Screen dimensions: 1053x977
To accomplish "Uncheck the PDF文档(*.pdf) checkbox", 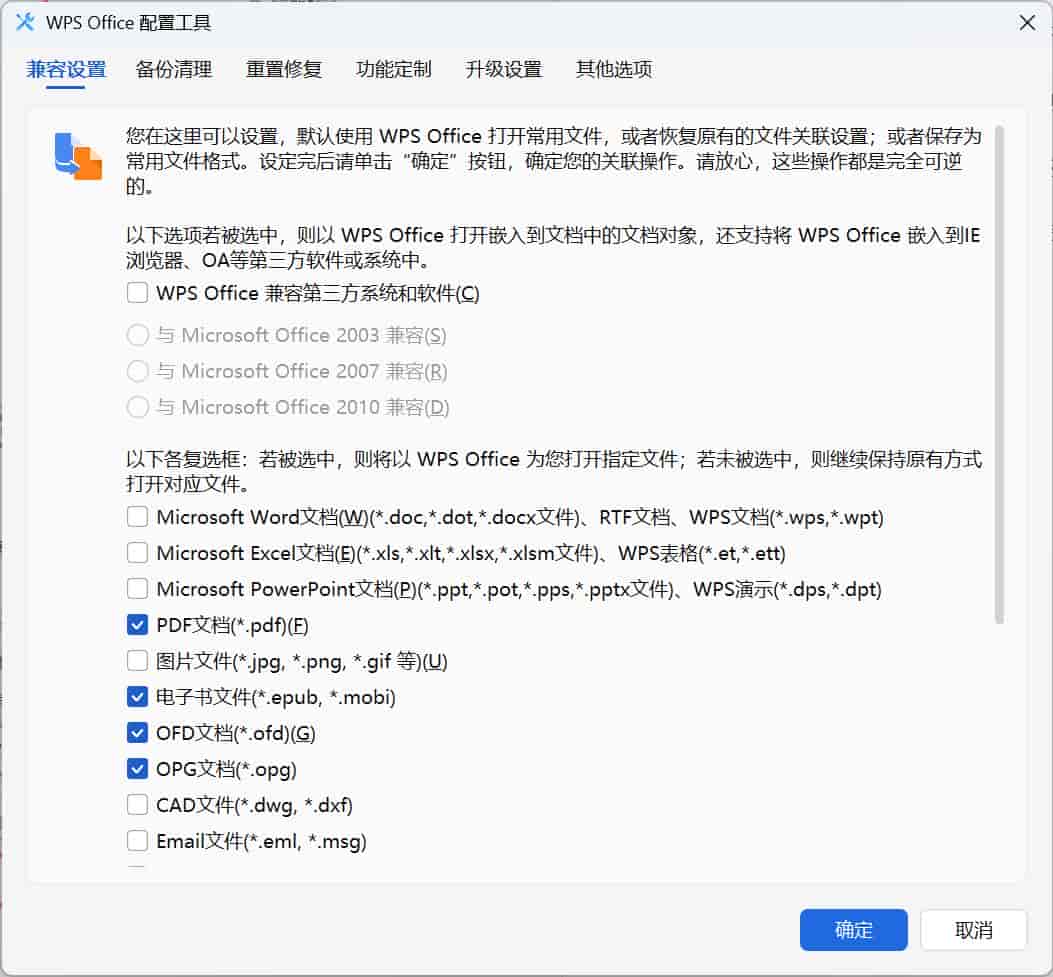I will coord(138,625).
